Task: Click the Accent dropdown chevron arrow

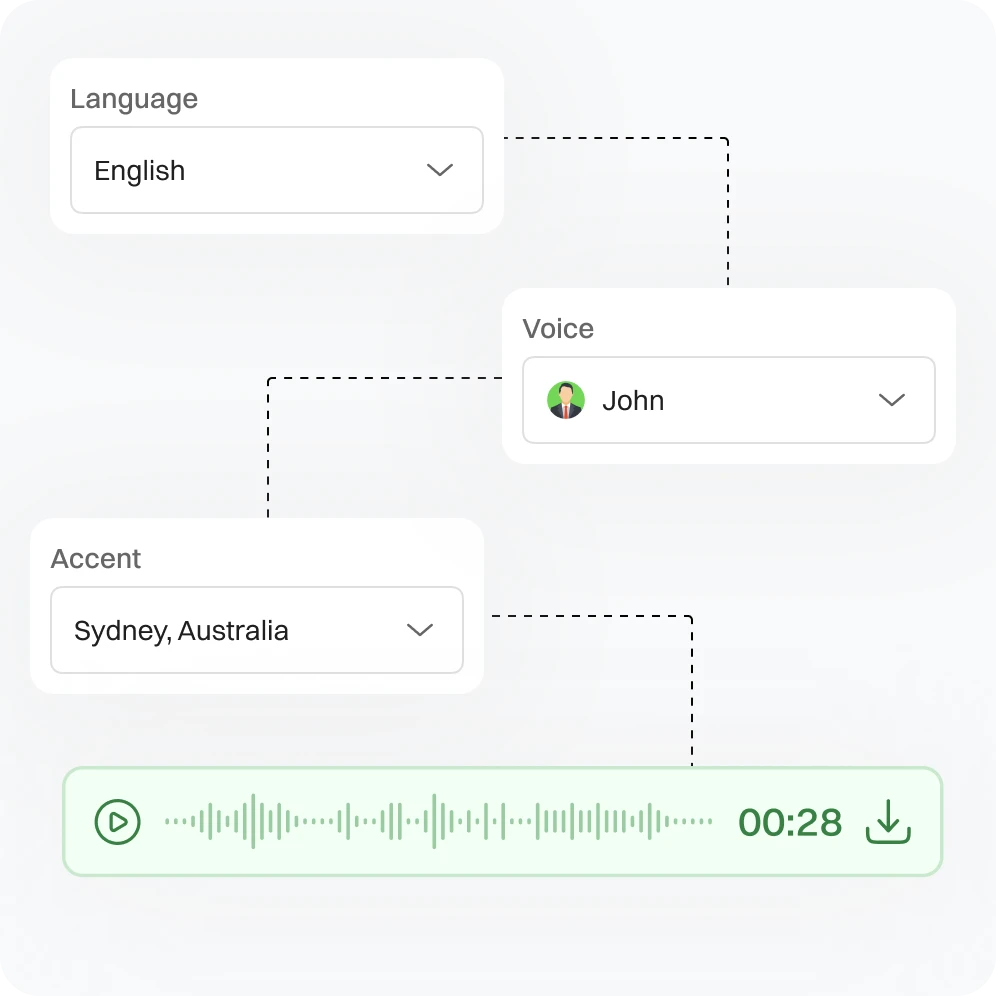Action: pyautogui.click(x=420, y=630)
